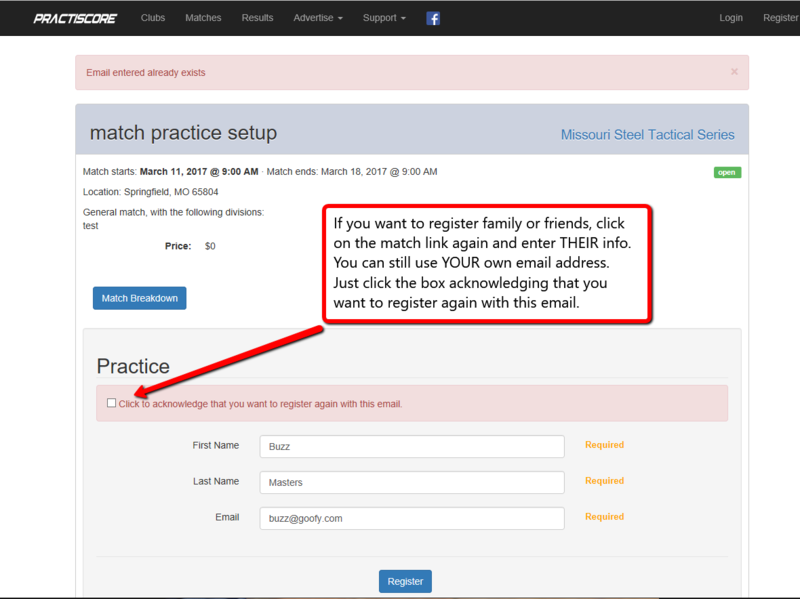Go to the Matches page
The image size is (800, 599).
click(203, 18)
